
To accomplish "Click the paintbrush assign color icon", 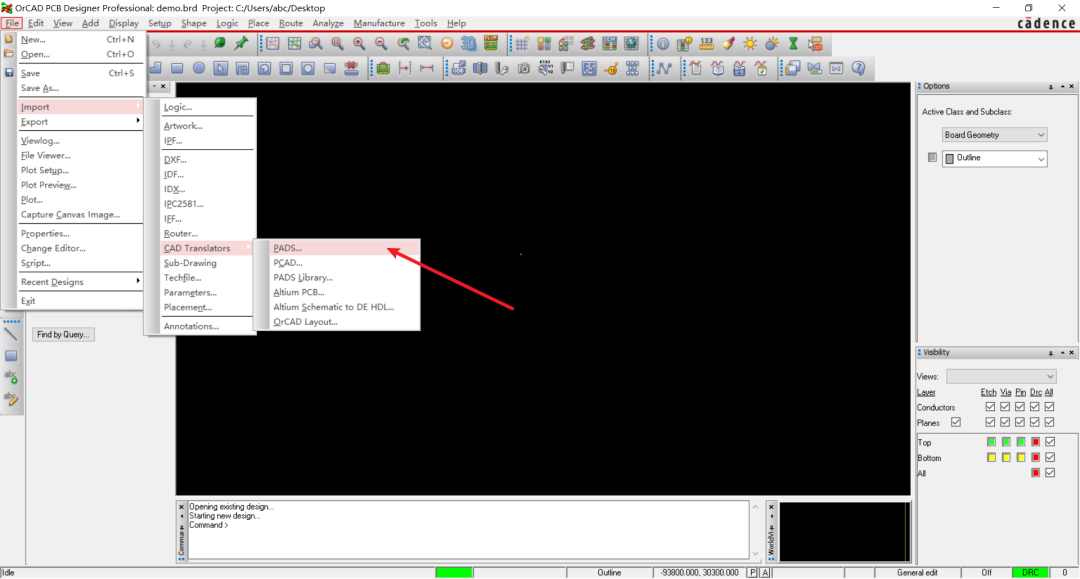I will point(728,44).
